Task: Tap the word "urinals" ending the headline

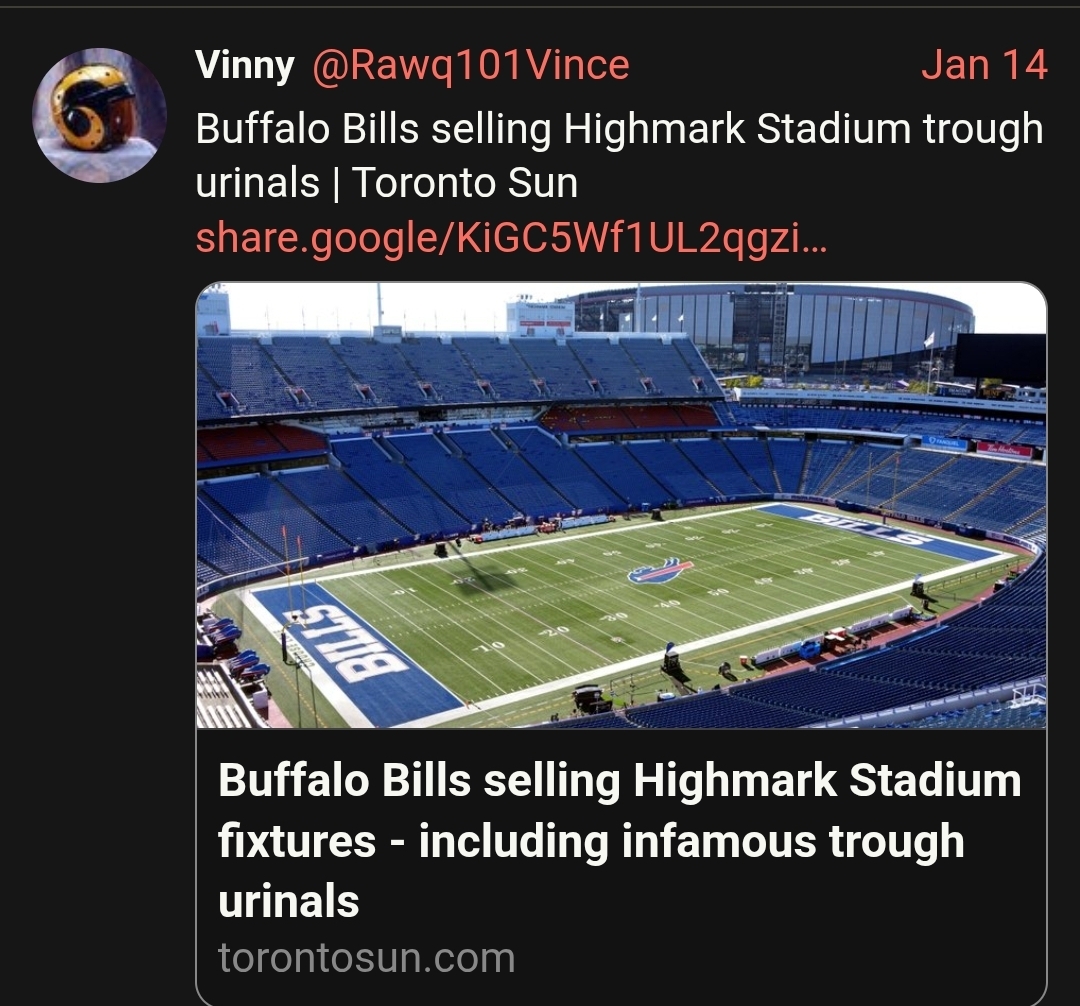Action: click(288, 901)
